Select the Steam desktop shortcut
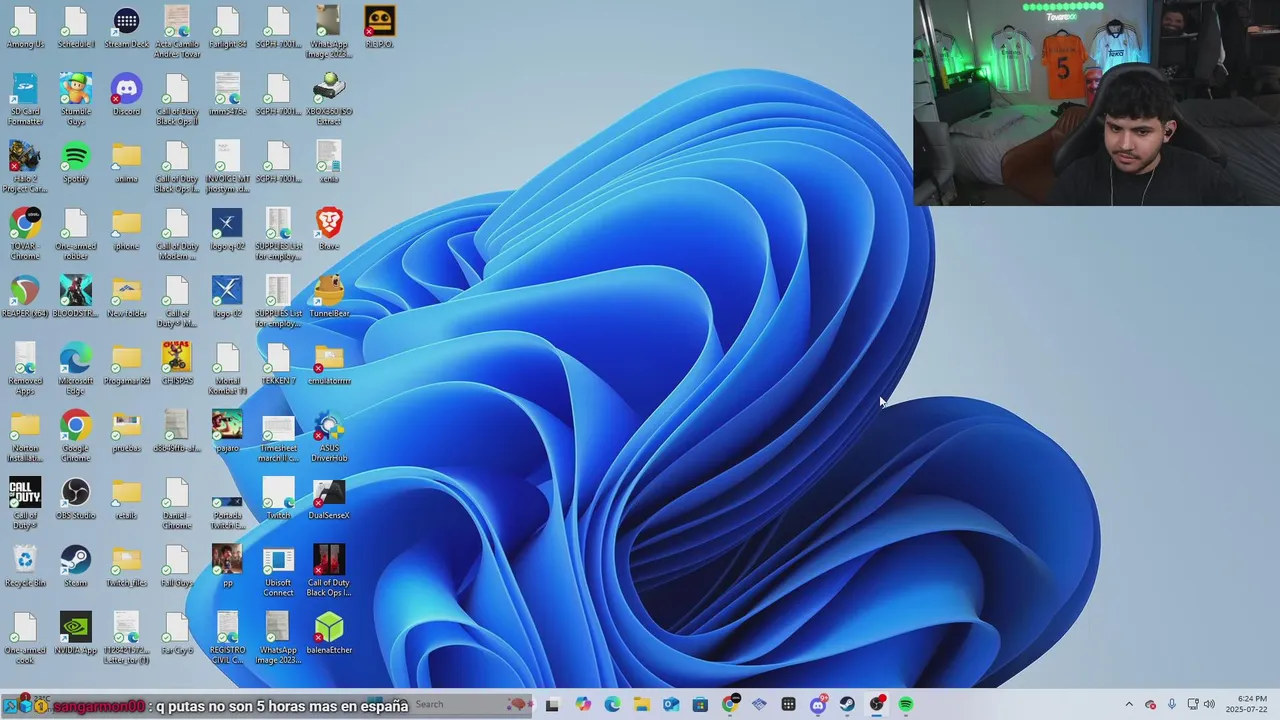Image resolution: width=1280 pixels, height=720 pixels. point(76,566)
